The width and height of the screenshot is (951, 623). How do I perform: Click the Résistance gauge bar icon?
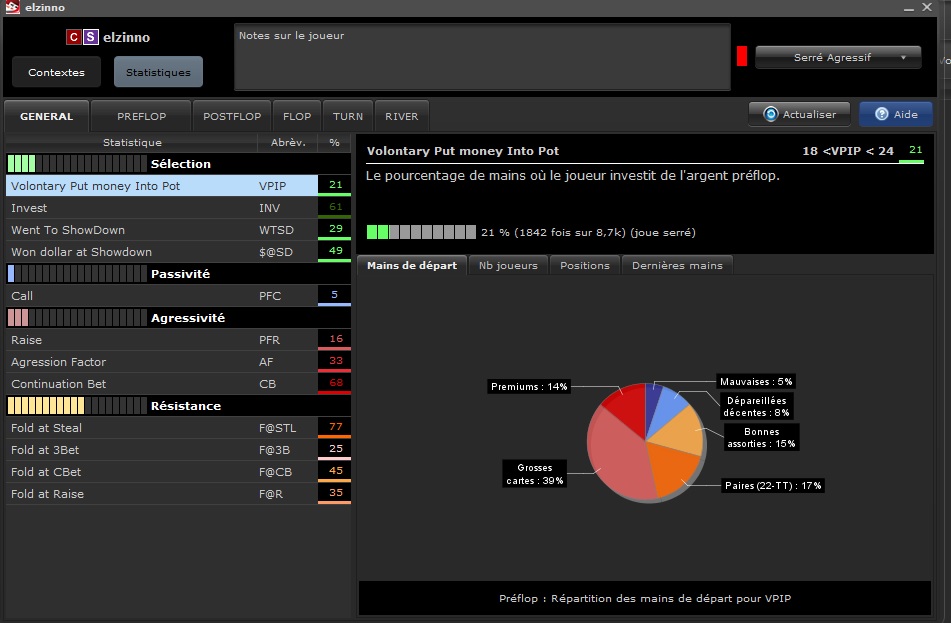[75, 406]
